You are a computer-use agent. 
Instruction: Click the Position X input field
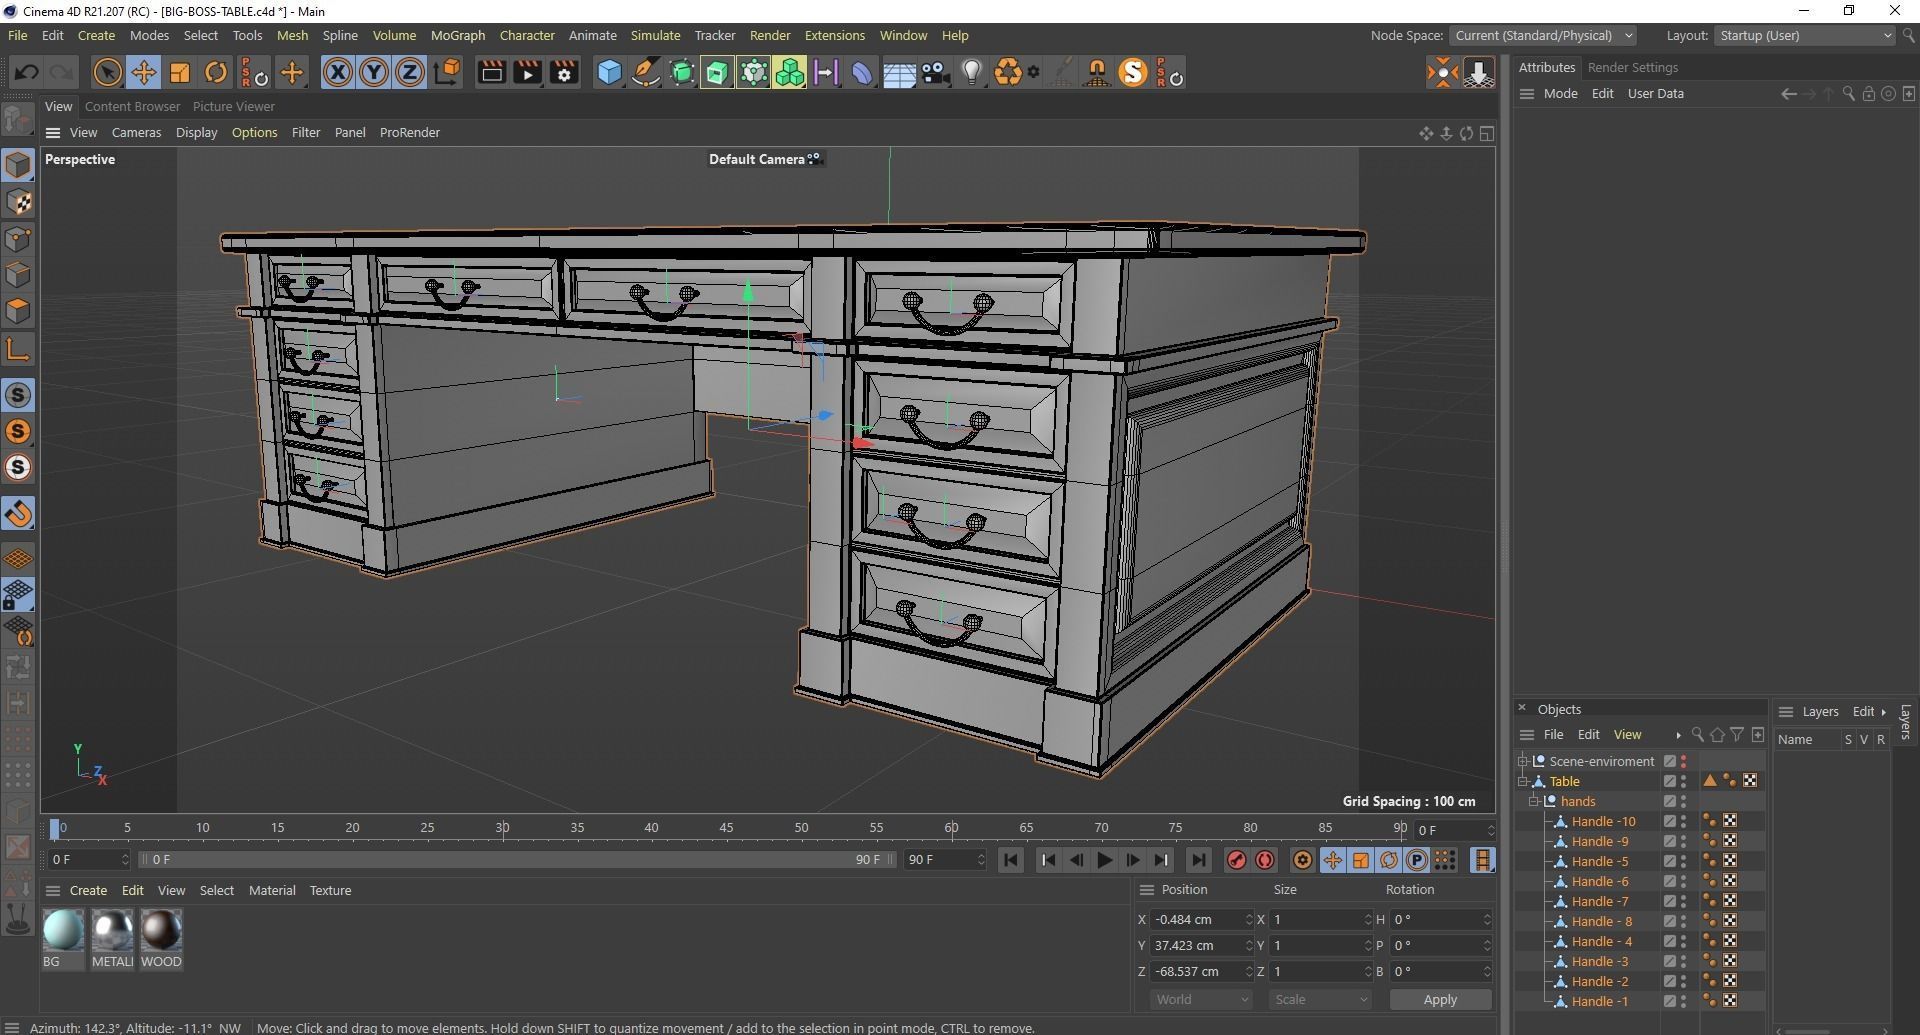click(x=1200, y=919)
